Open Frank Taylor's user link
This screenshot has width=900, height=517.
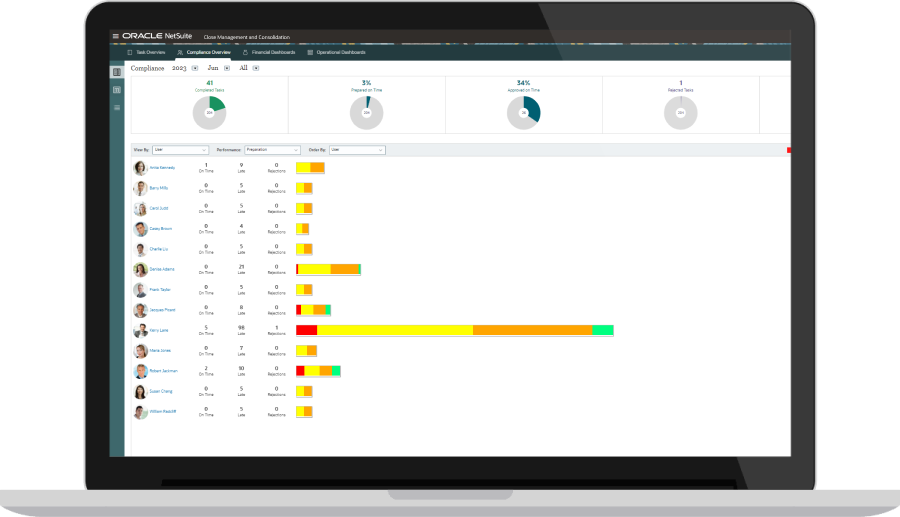click(160, 290)
